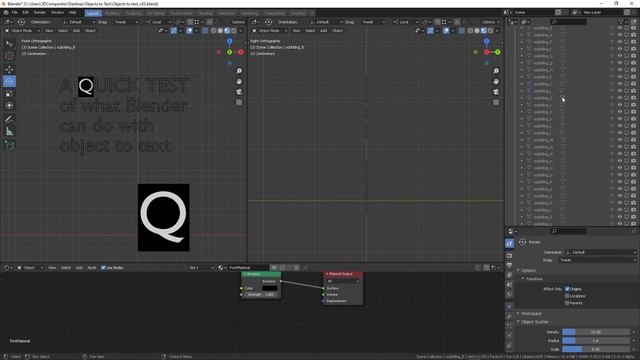Toggle X-Ray in right viewport header
The image size is (640, 360).
462,31
